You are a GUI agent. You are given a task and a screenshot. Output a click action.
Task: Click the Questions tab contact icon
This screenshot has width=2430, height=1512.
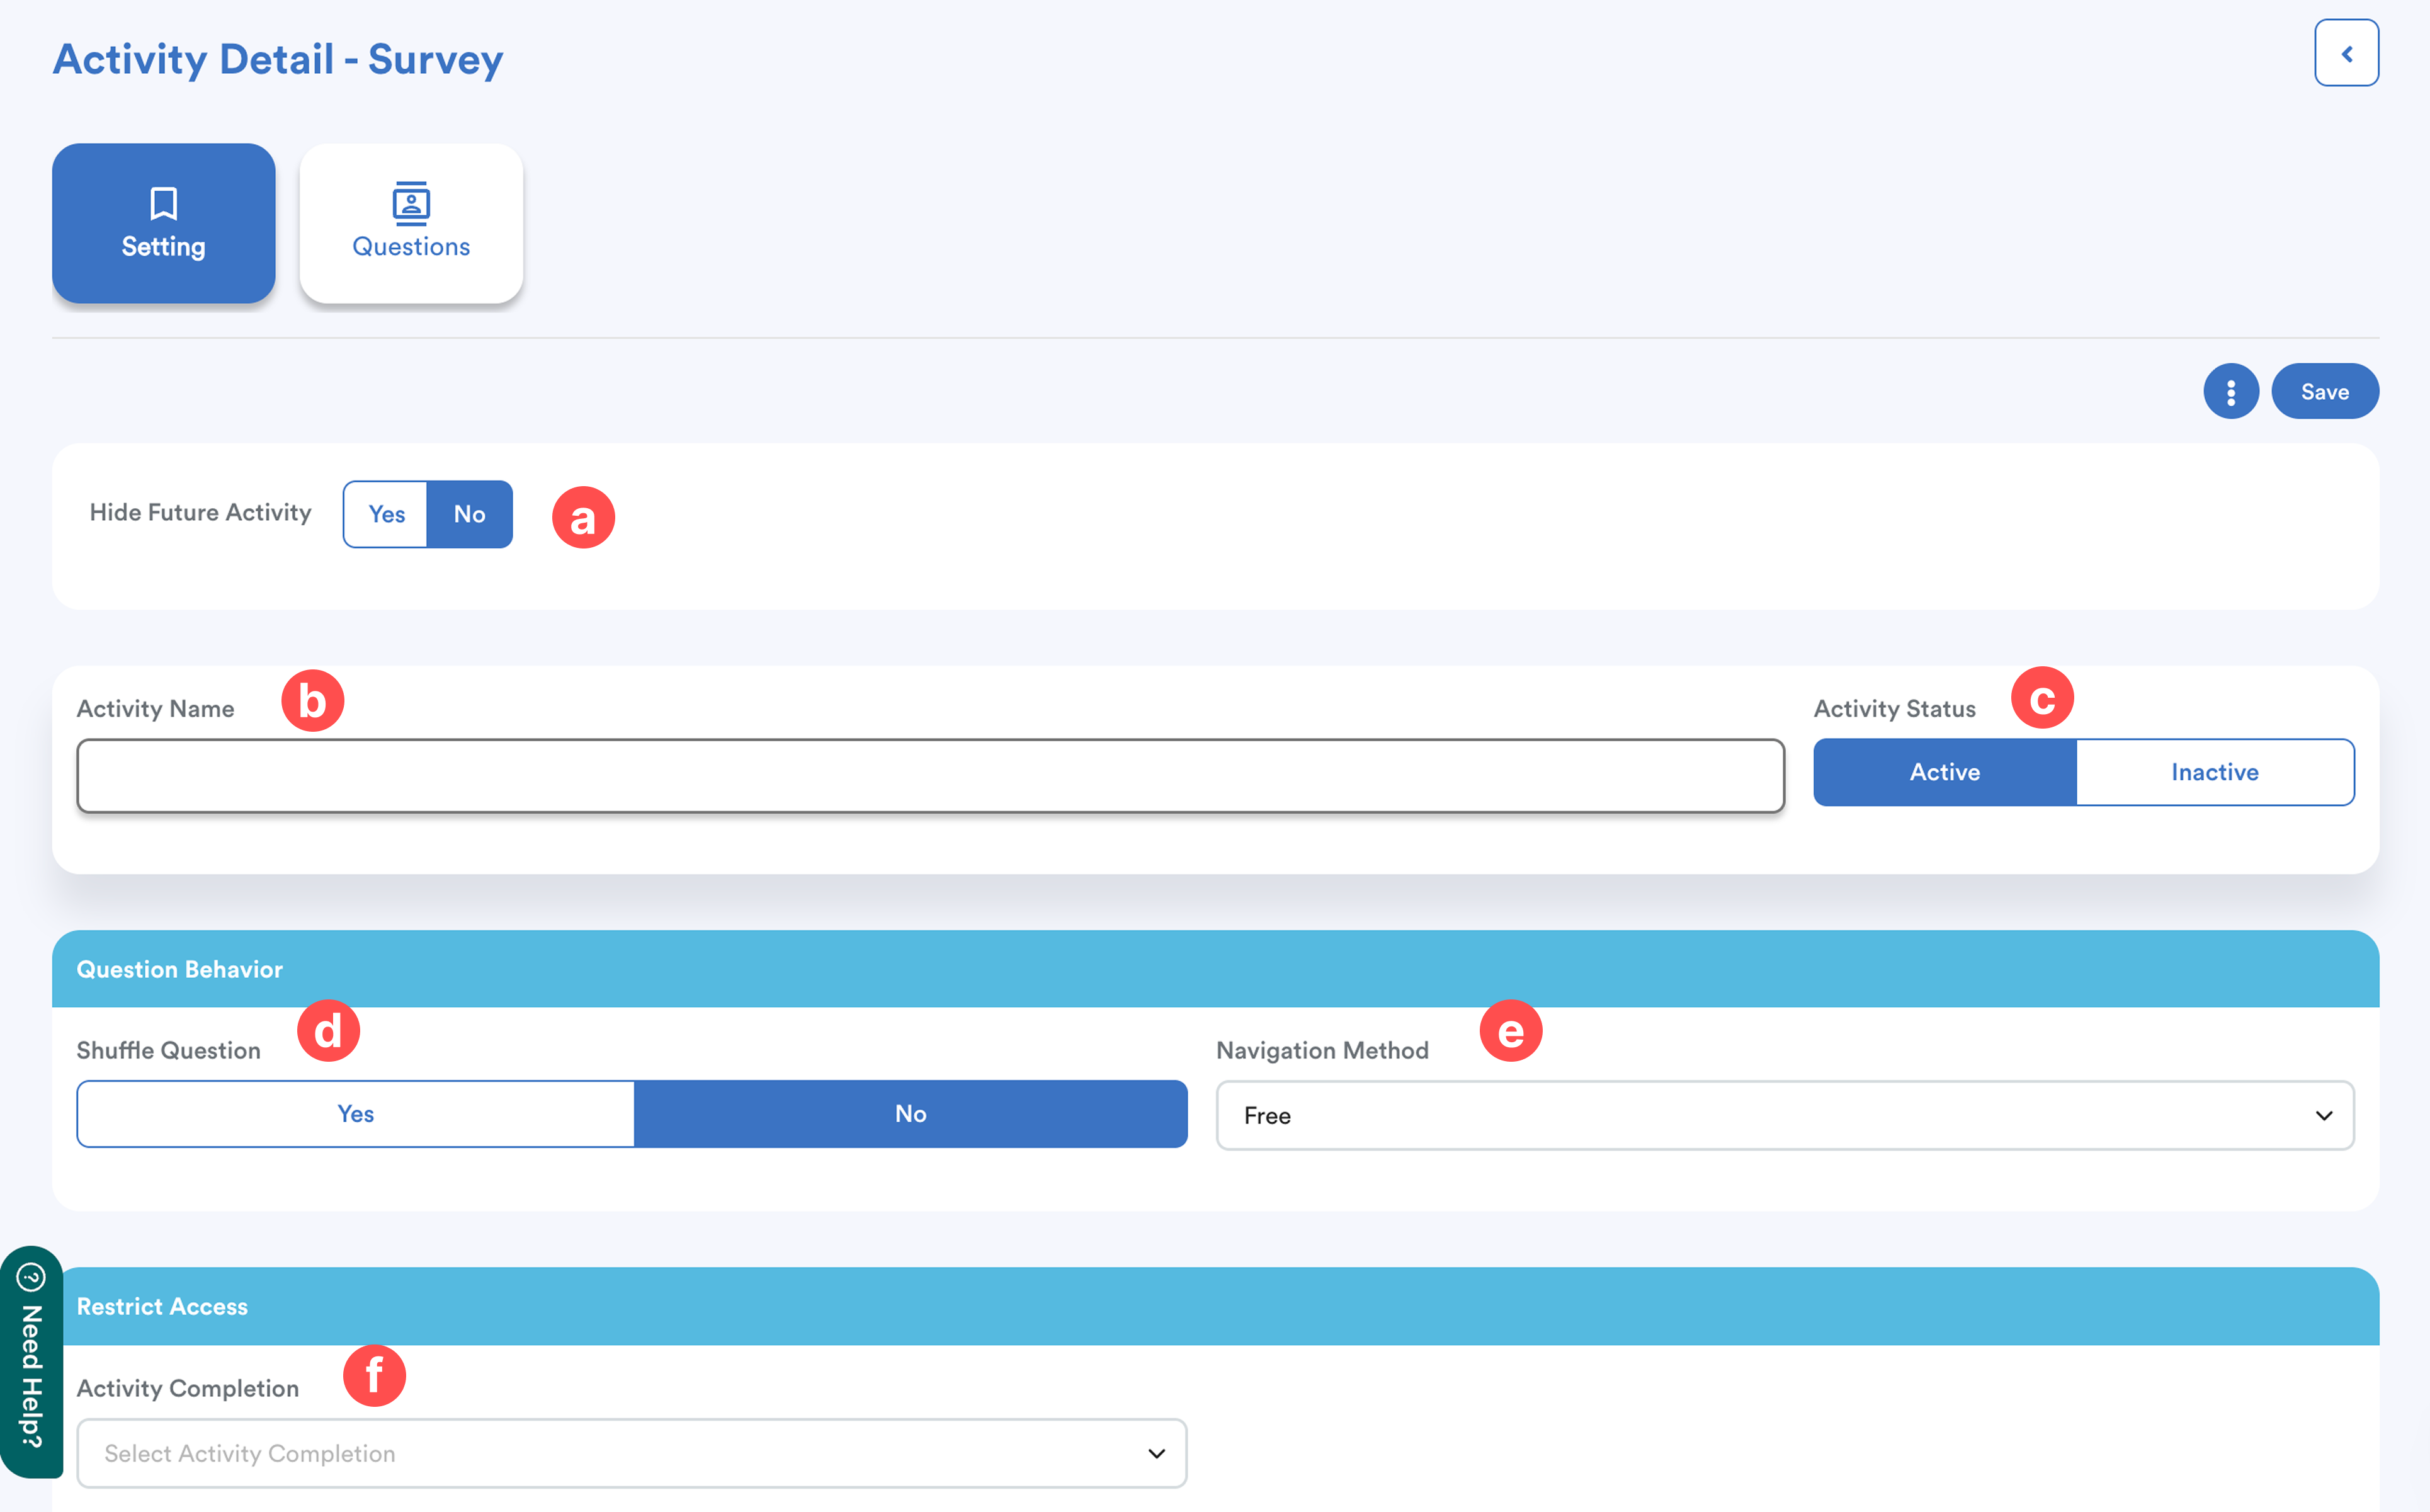click(411, 204)
